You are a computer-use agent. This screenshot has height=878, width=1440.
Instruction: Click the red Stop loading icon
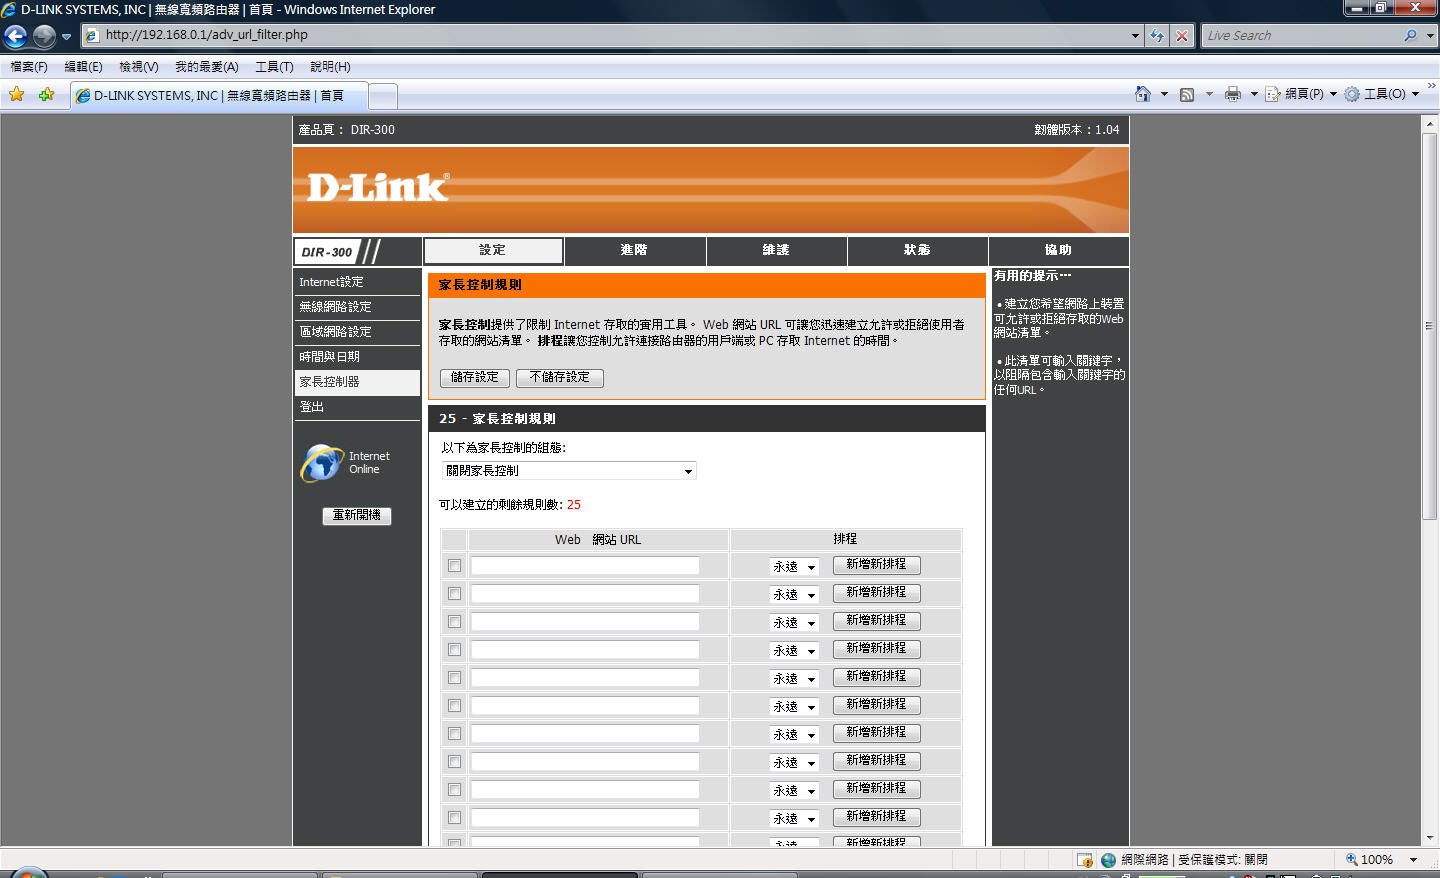click(1182, 36)
